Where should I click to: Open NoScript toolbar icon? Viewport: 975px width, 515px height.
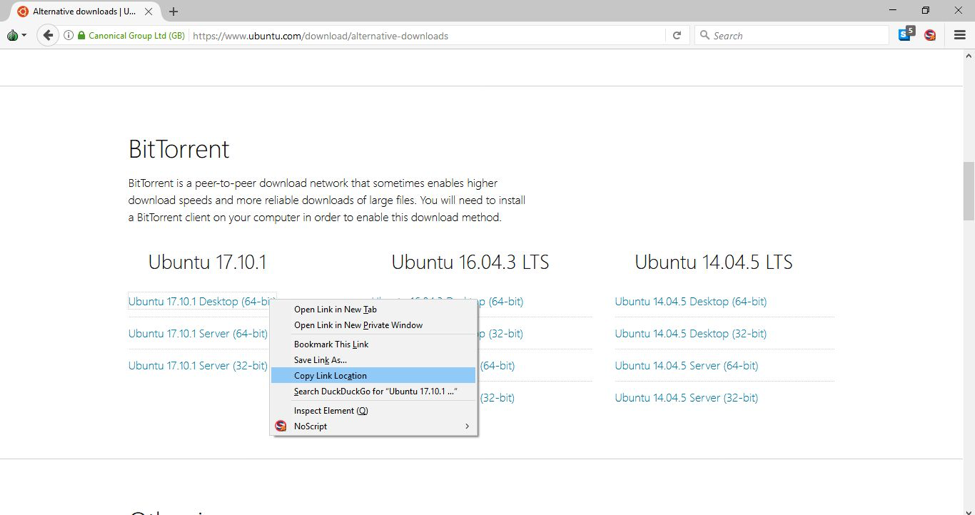(930, 35)
